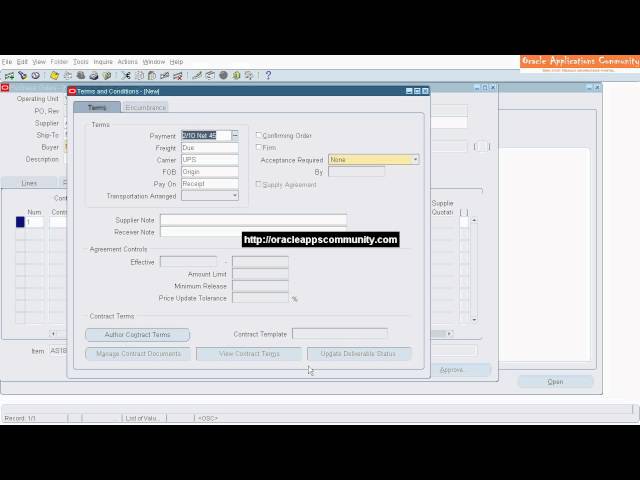
Task: Click the Num field of line 1
Action: [34, 222]
